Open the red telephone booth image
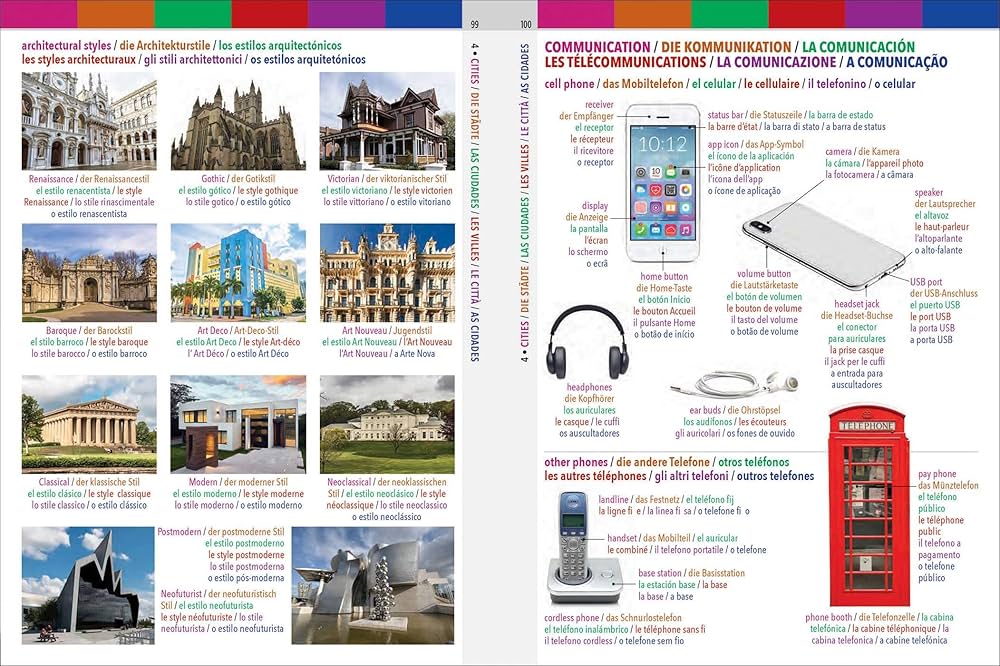This screenshot has height=666, width=1000. click(x=869, y=506)
